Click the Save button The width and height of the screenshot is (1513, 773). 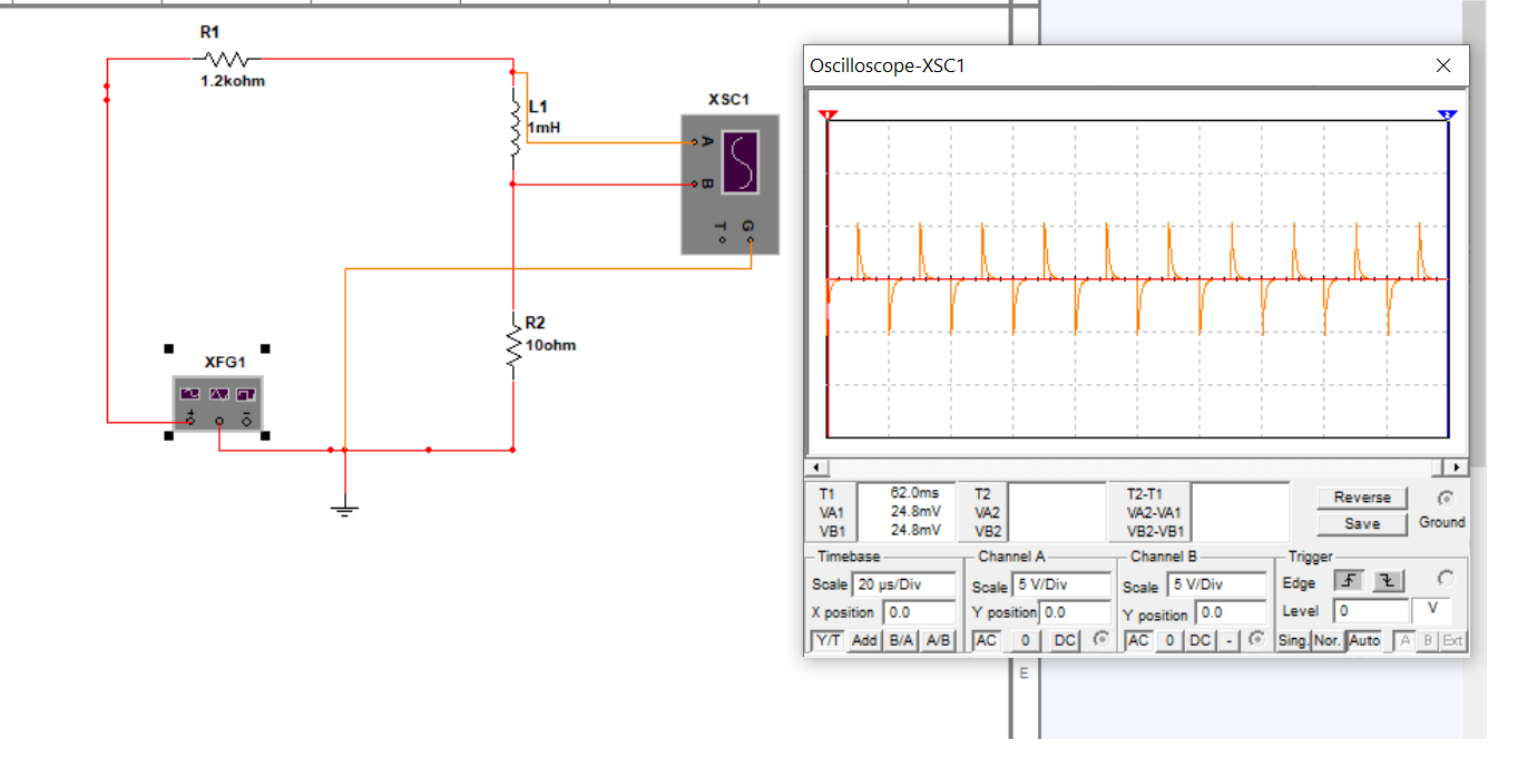click(x=1362, y=524)
